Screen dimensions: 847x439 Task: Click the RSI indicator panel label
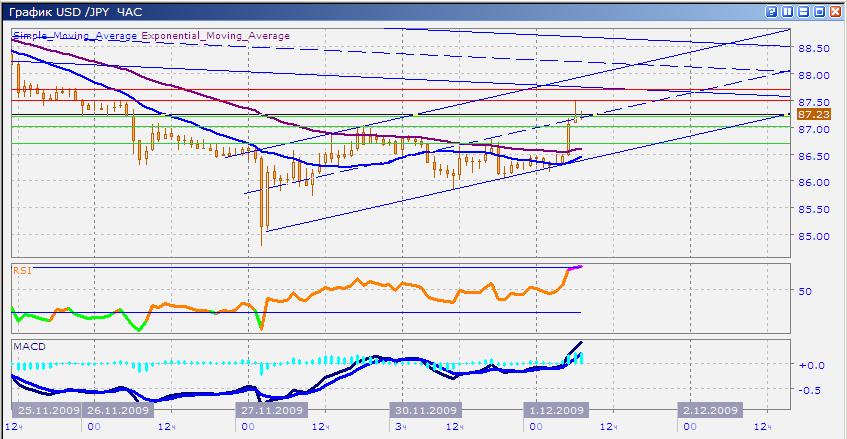pos(21,270)
